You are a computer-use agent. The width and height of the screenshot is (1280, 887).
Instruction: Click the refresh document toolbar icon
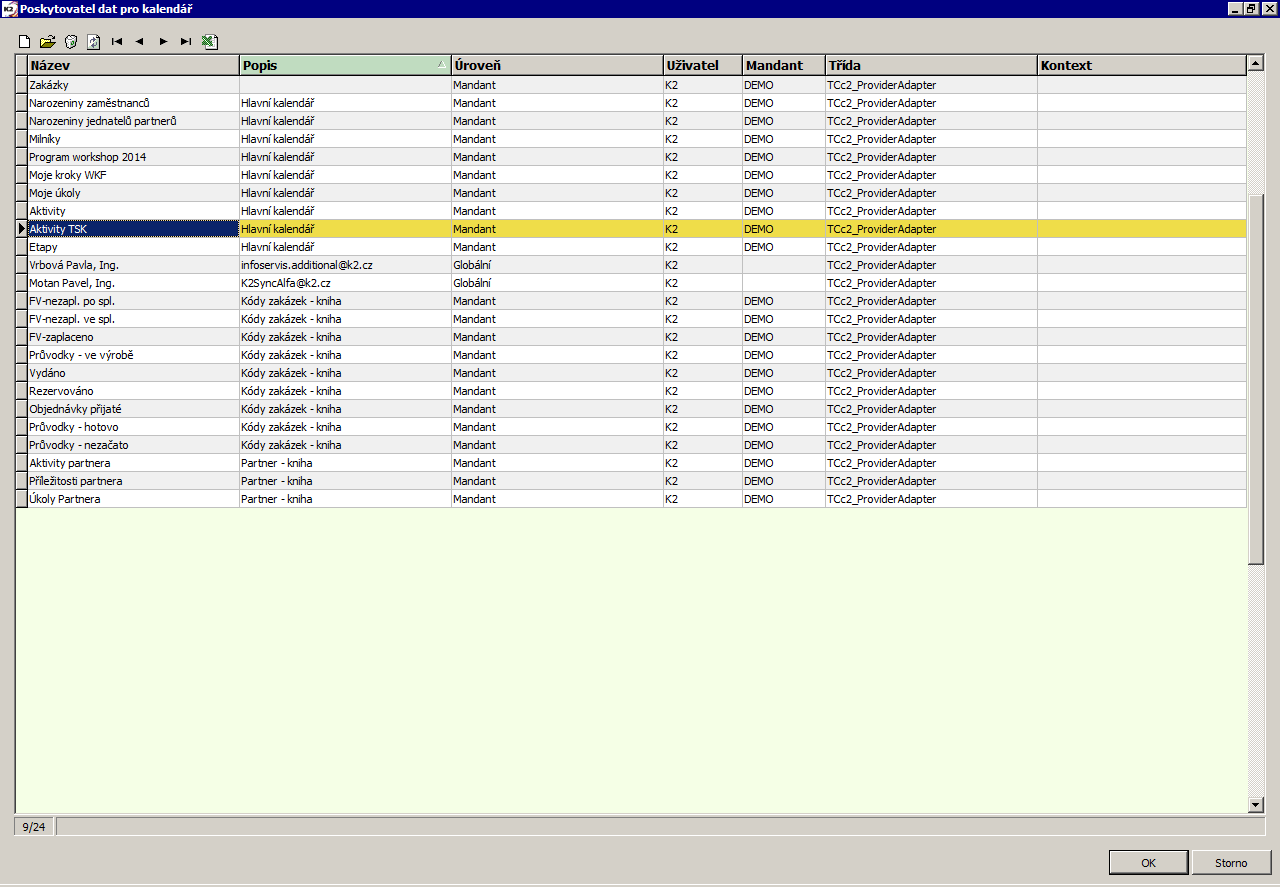tap(94, 42)
